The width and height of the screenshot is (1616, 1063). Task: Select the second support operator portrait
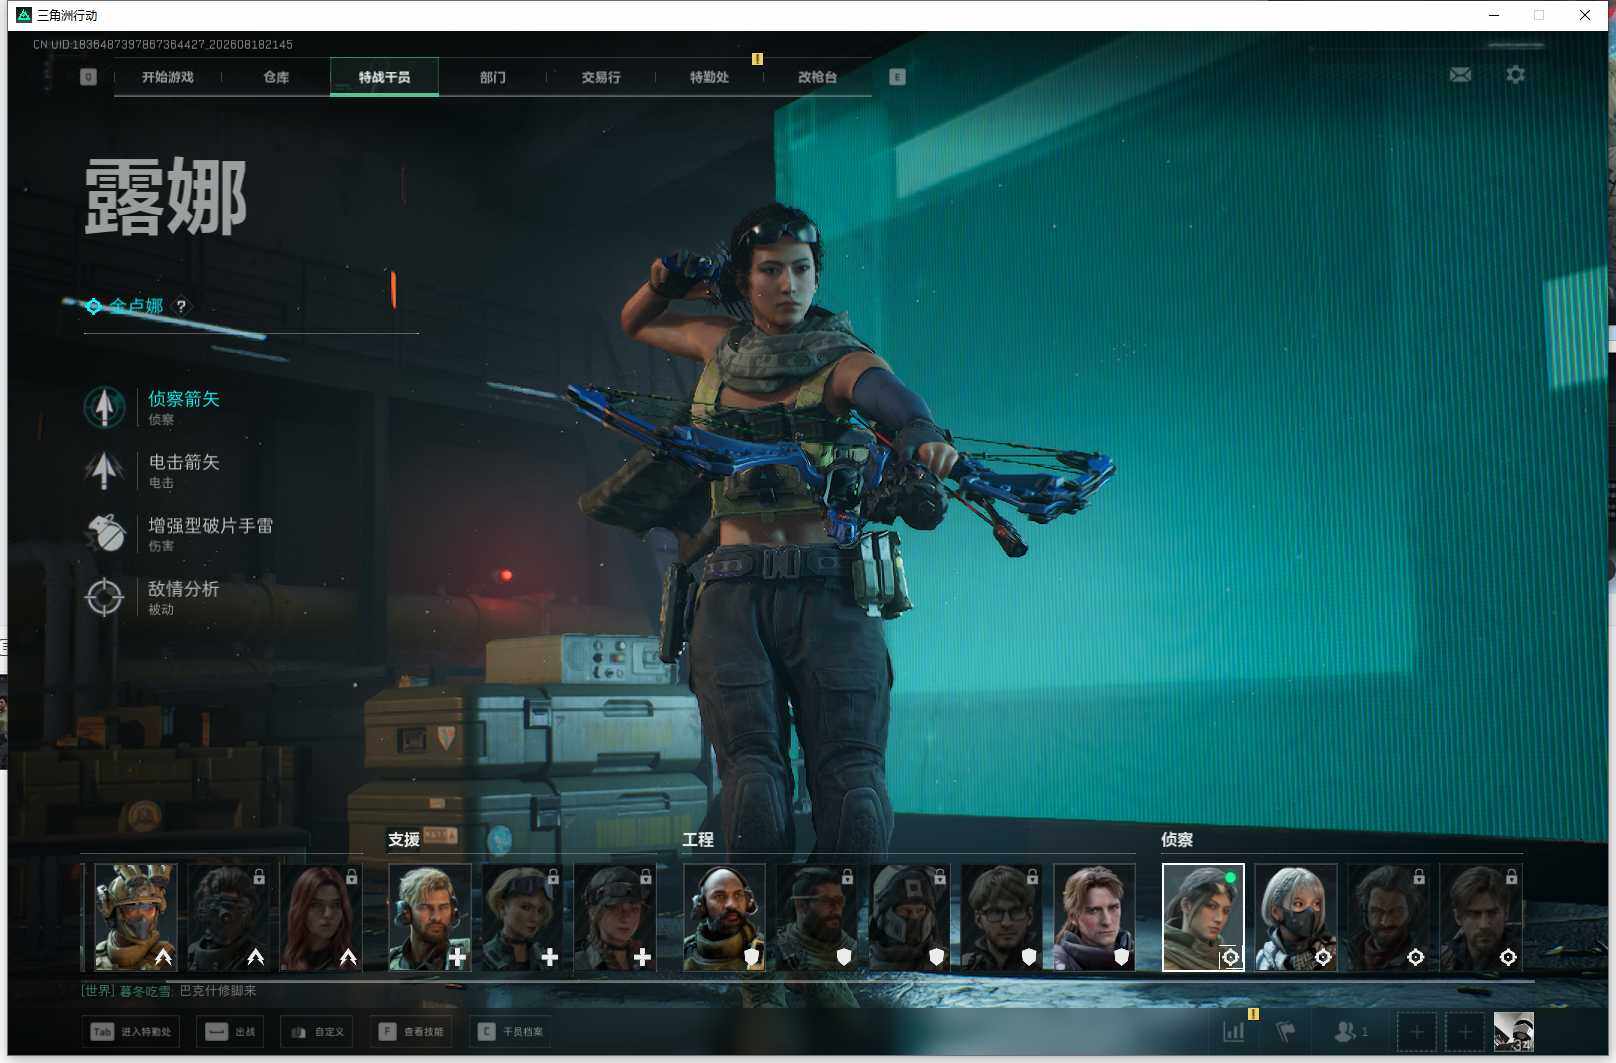[x=522, y=917]
